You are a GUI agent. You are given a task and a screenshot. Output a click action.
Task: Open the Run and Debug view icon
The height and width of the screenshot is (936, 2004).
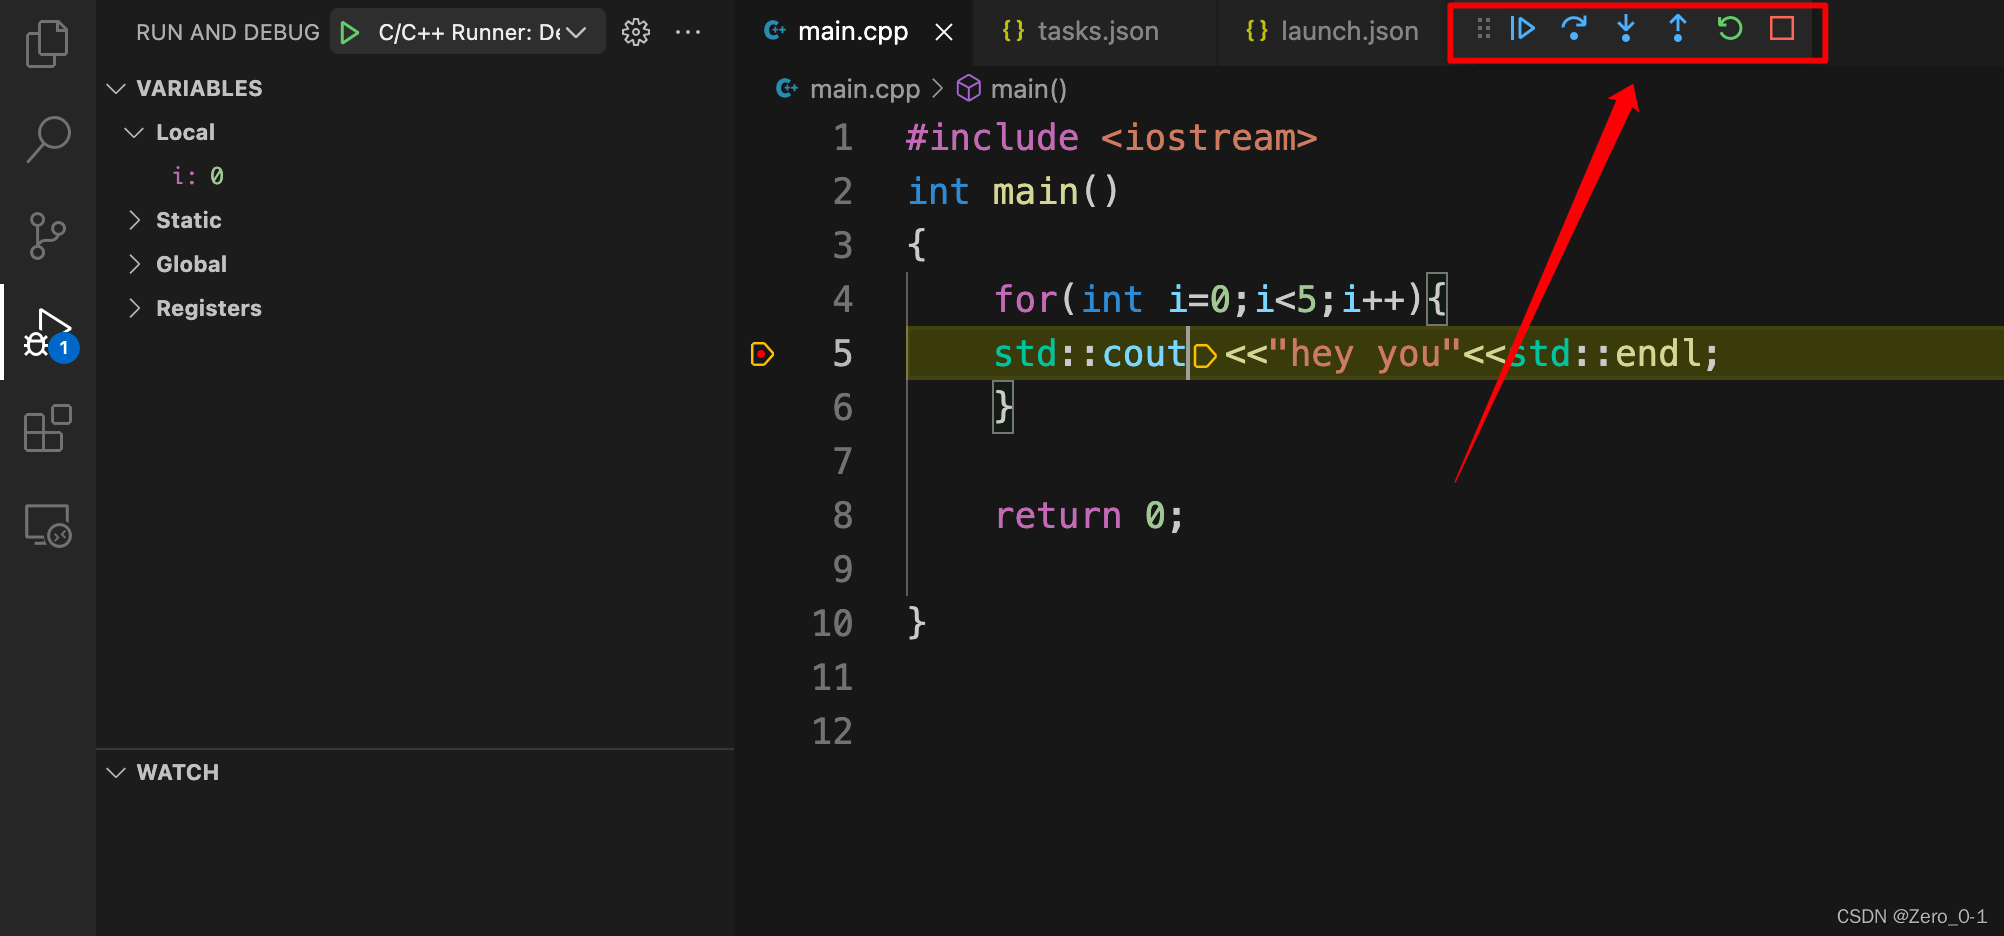[50, 334]
